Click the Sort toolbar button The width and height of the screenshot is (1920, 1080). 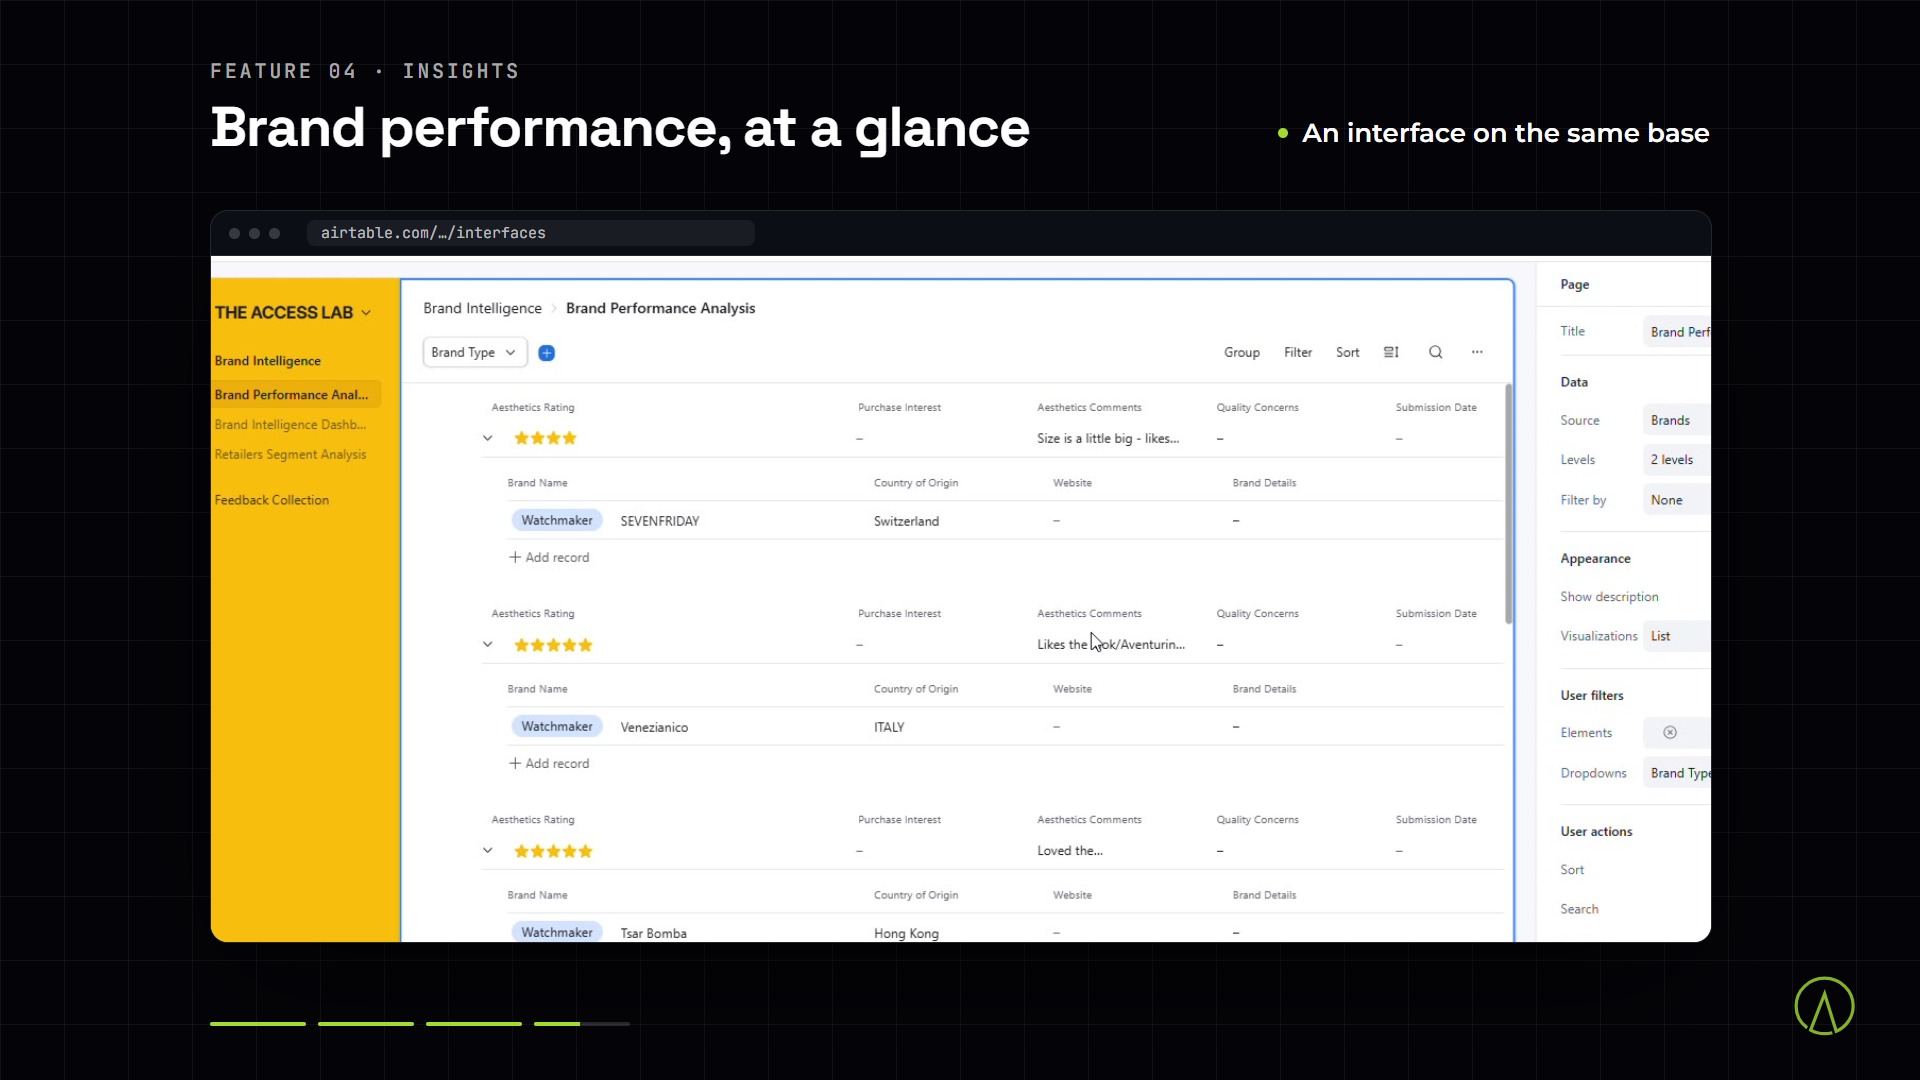tap(1348, 352)
